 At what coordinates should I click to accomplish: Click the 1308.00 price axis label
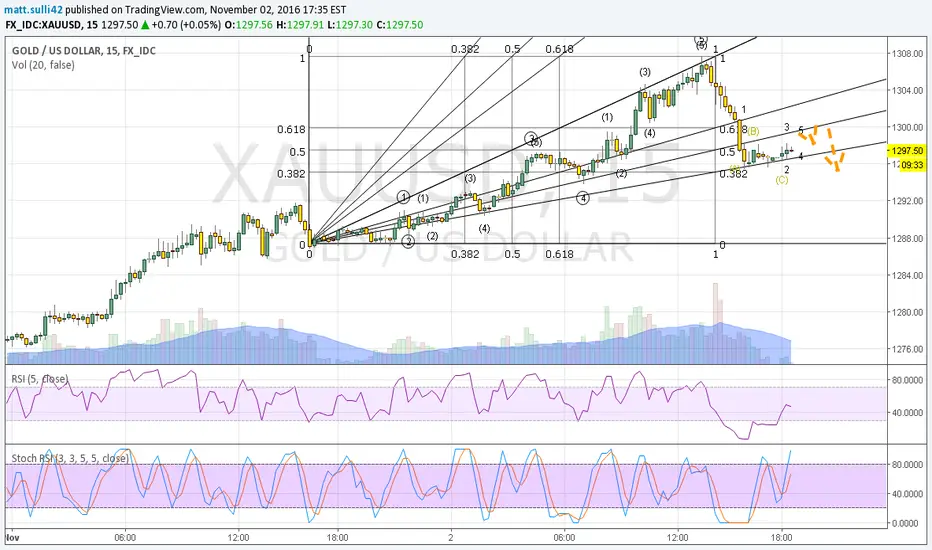(908, 54)
